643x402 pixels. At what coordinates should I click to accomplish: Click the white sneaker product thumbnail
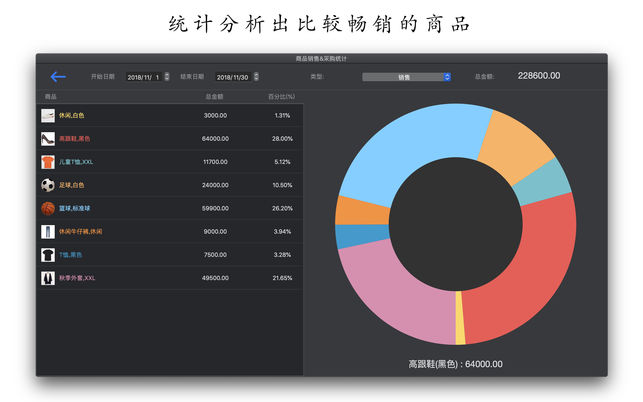coord(48,116)
